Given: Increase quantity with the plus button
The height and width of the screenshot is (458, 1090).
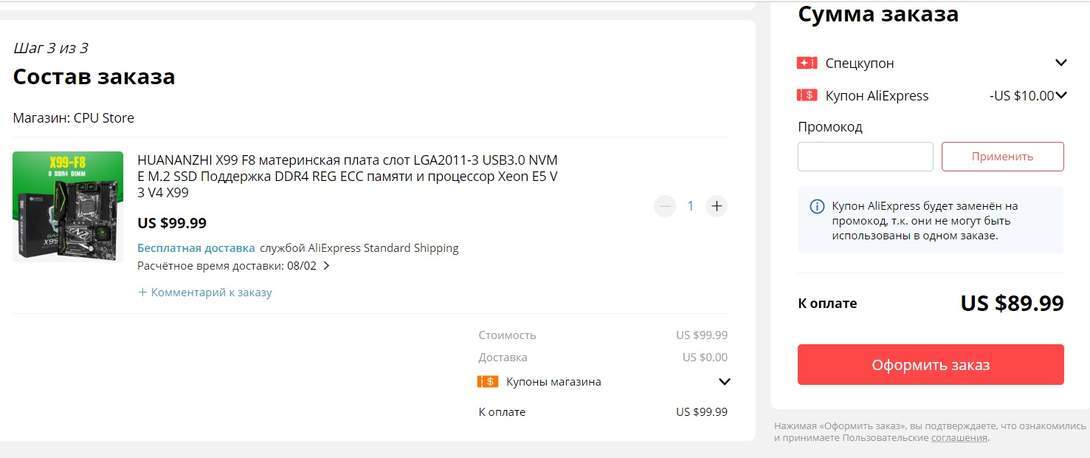Looking at the screenshot, I should (716, 206).
